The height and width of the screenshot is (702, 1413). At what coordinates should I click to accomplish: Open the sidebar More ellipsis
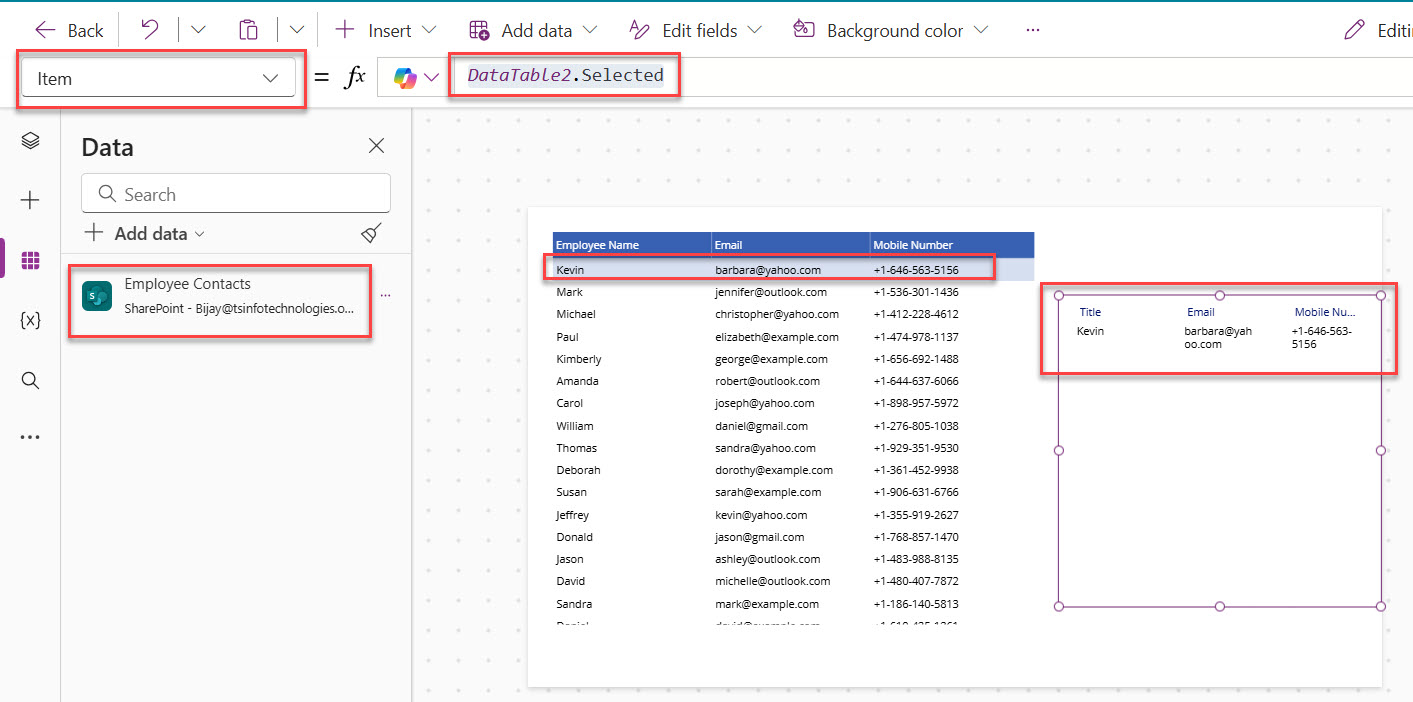[30, 437]
